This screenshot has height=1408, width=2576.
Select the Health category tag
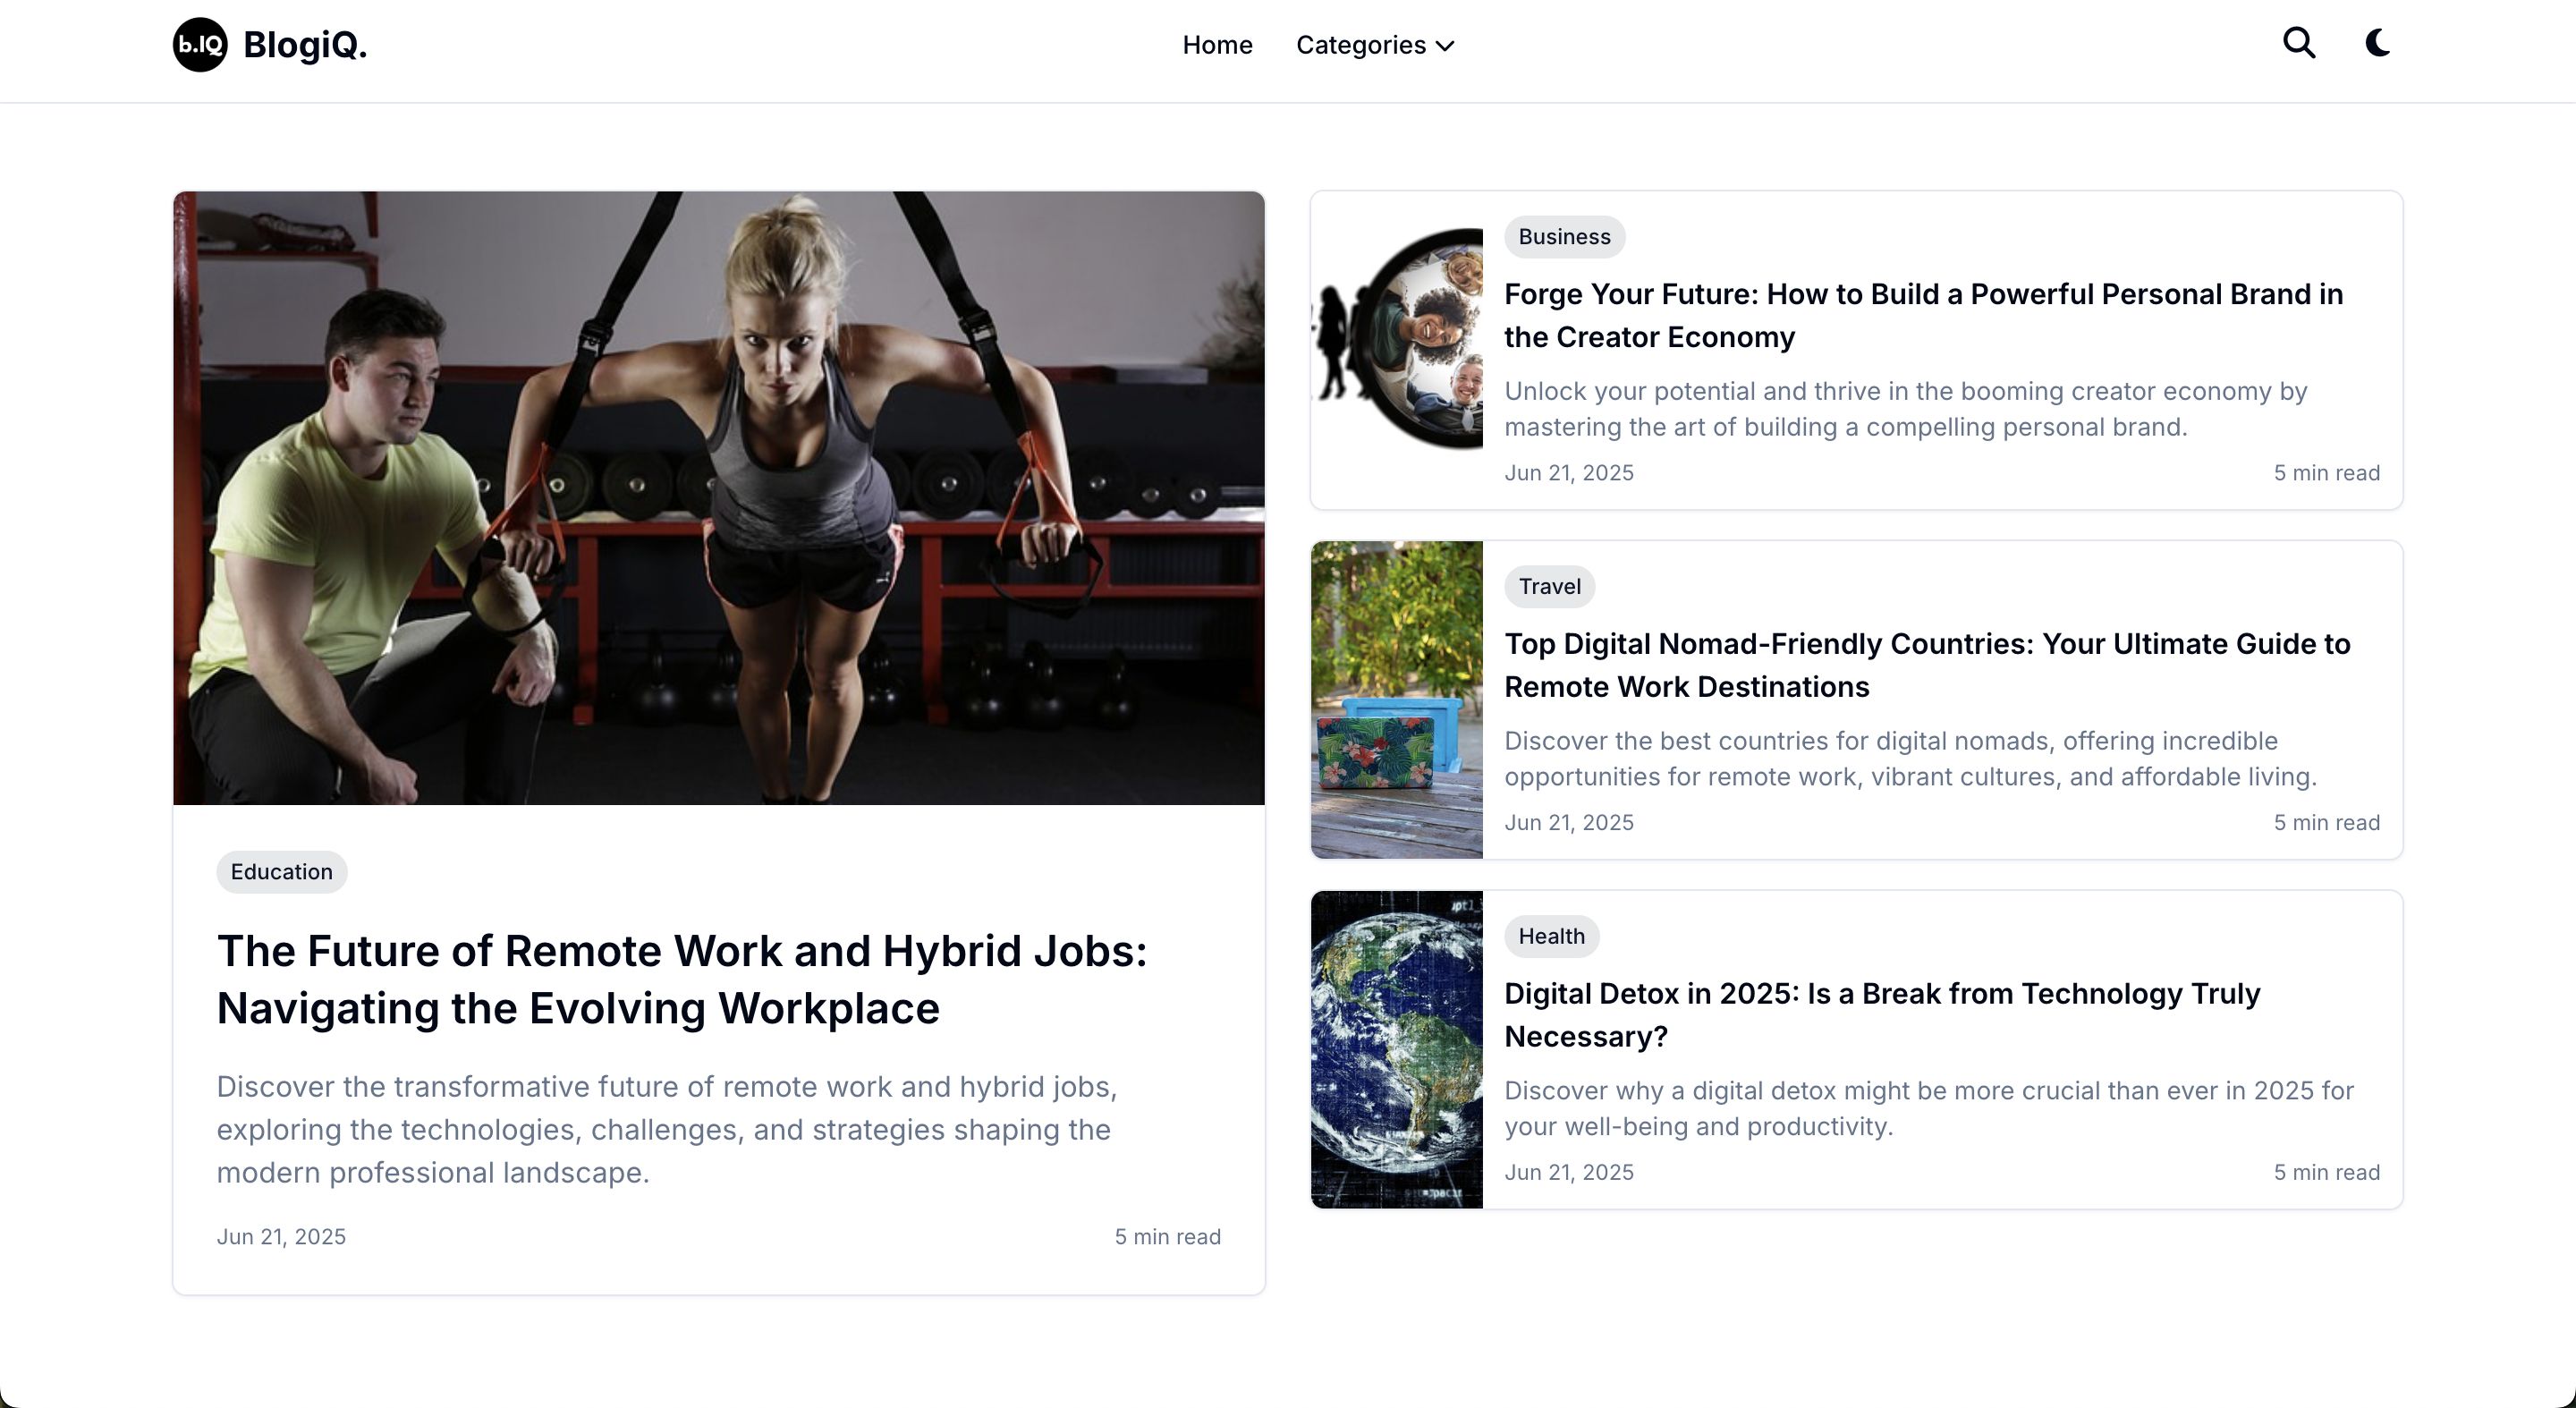click(1551, 936)
